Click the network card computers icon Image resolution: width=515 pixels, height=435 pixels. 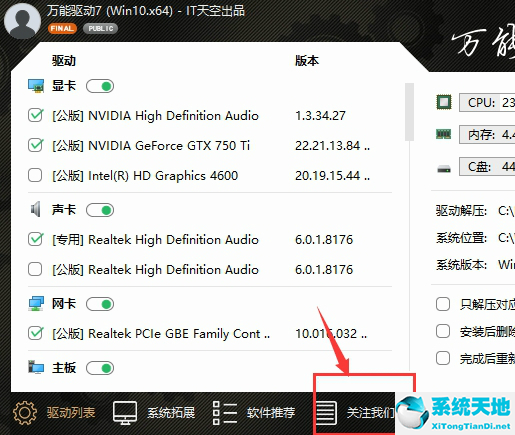coord(36,304)
